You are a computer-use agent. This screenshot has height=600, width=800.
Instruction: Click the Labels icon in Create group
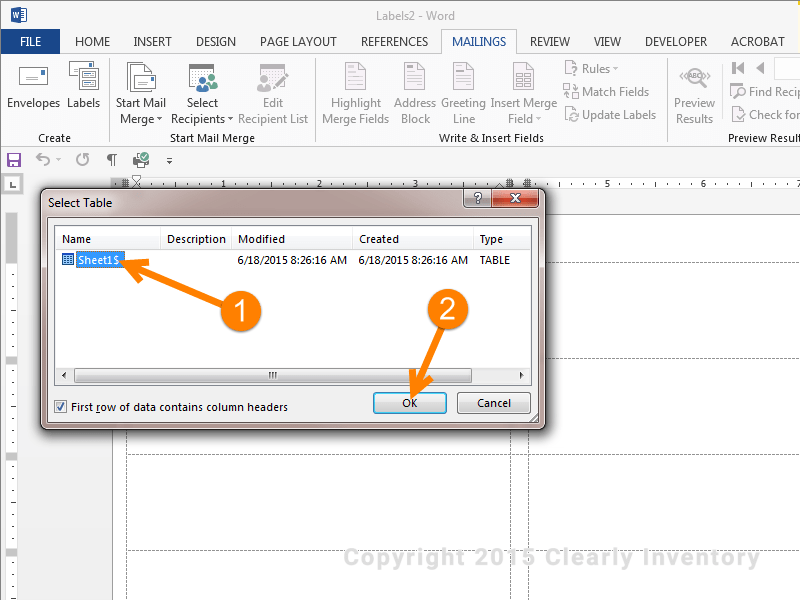point(84,77)
